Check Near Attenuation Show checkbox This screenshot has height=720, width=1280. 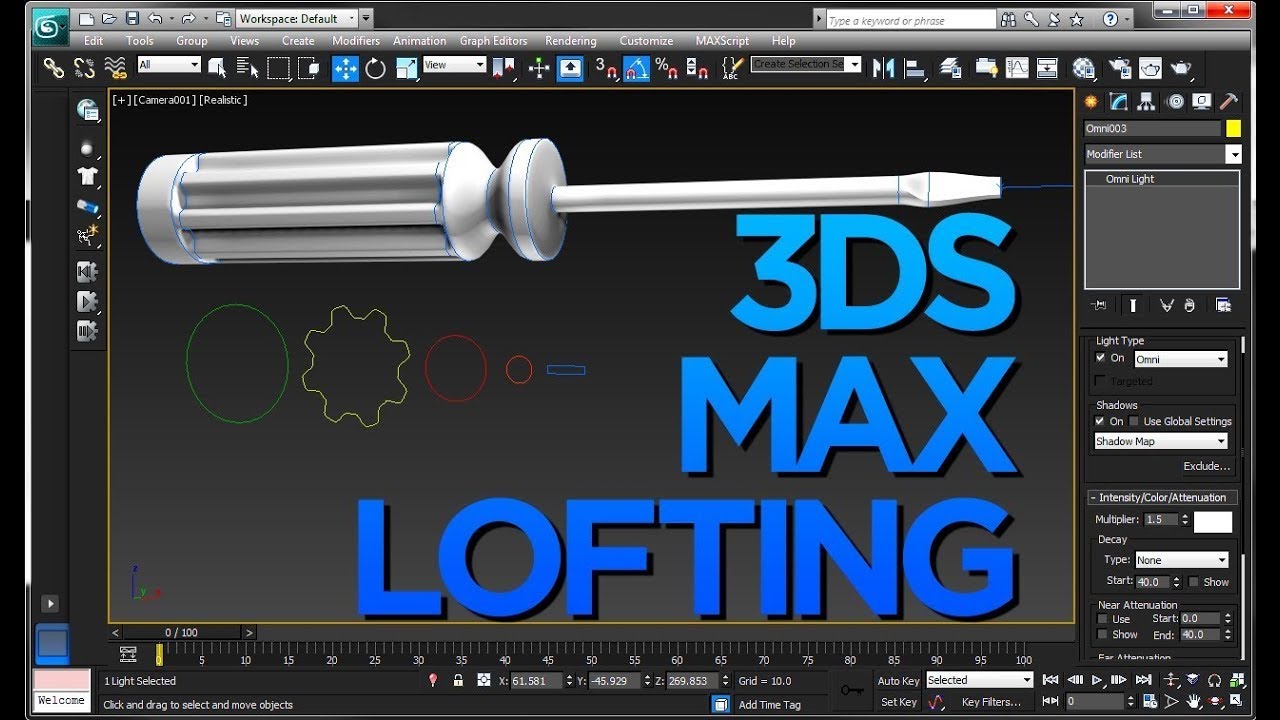(x=1103, y=634)
